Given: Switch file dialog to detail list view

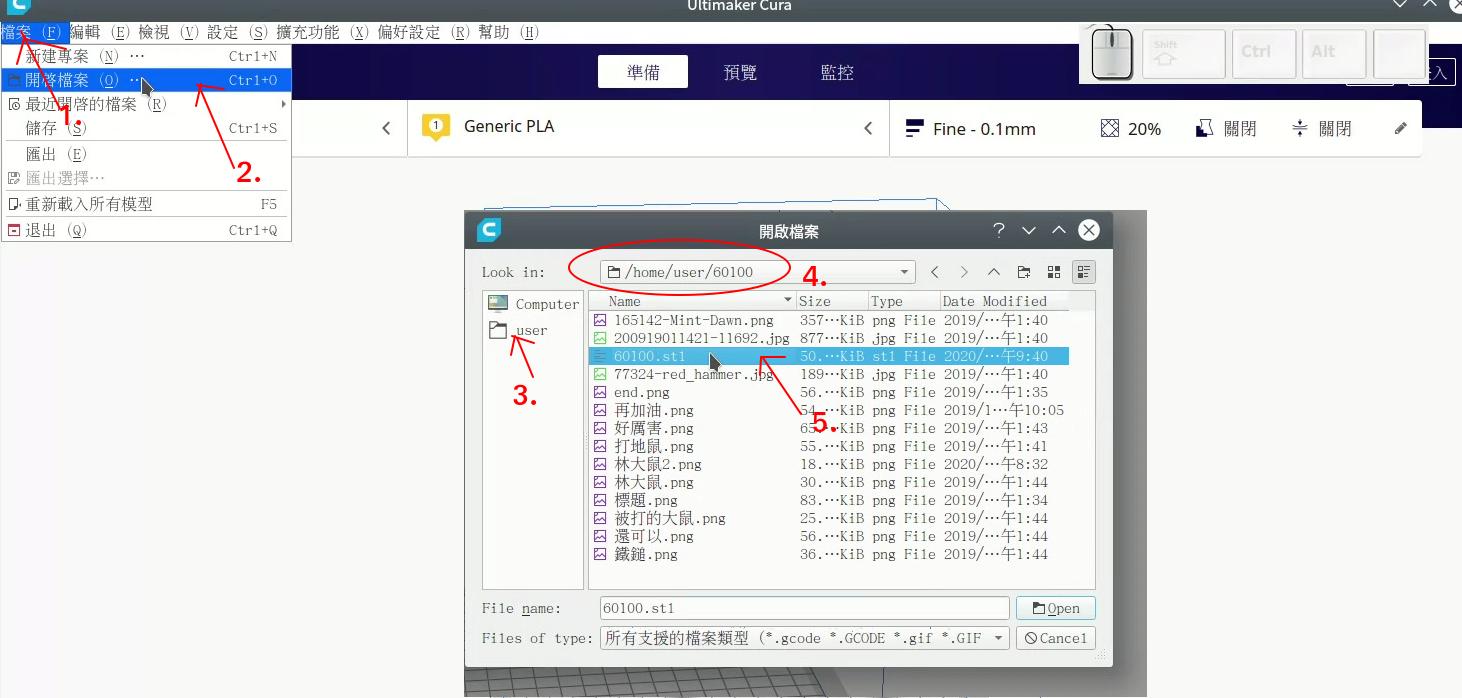Looking at the screenshot, I should (1084, 272).
